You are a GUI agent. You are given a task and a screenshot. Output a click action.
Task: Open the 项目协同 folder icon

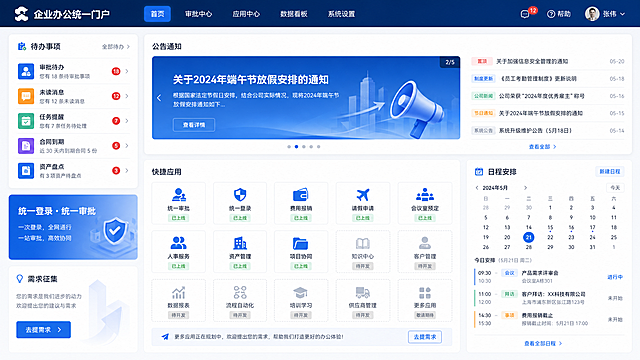[301, 243]
